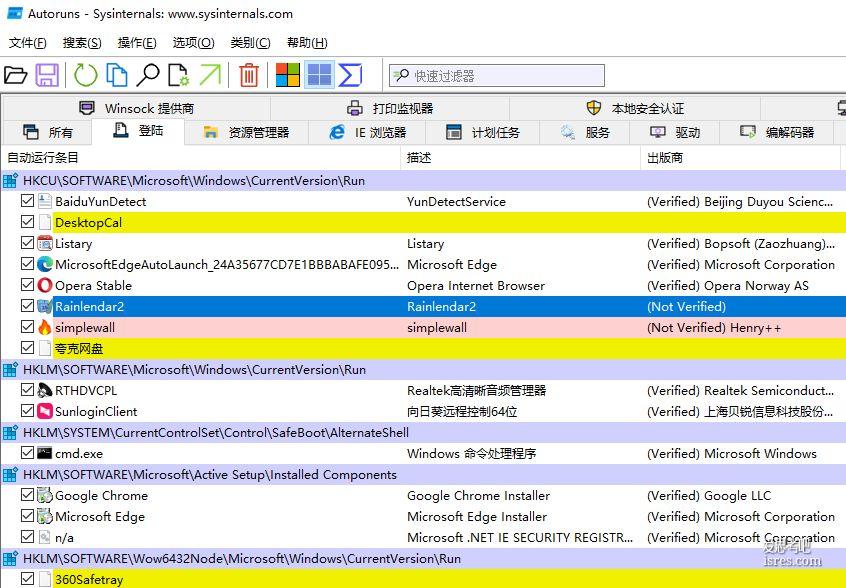Select the n/a .NET IE SECURITY entry
This screenshot has height=588, width=846.
pos(424,537)
